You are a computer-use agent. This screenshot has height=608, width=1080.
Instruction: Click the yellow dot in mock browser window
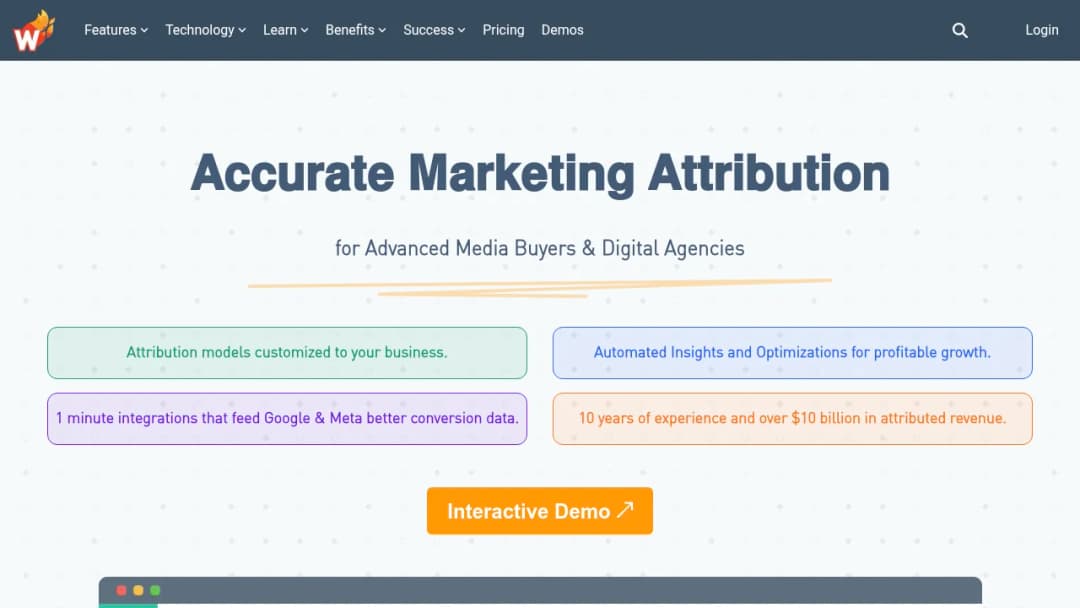tap(138, 590)
